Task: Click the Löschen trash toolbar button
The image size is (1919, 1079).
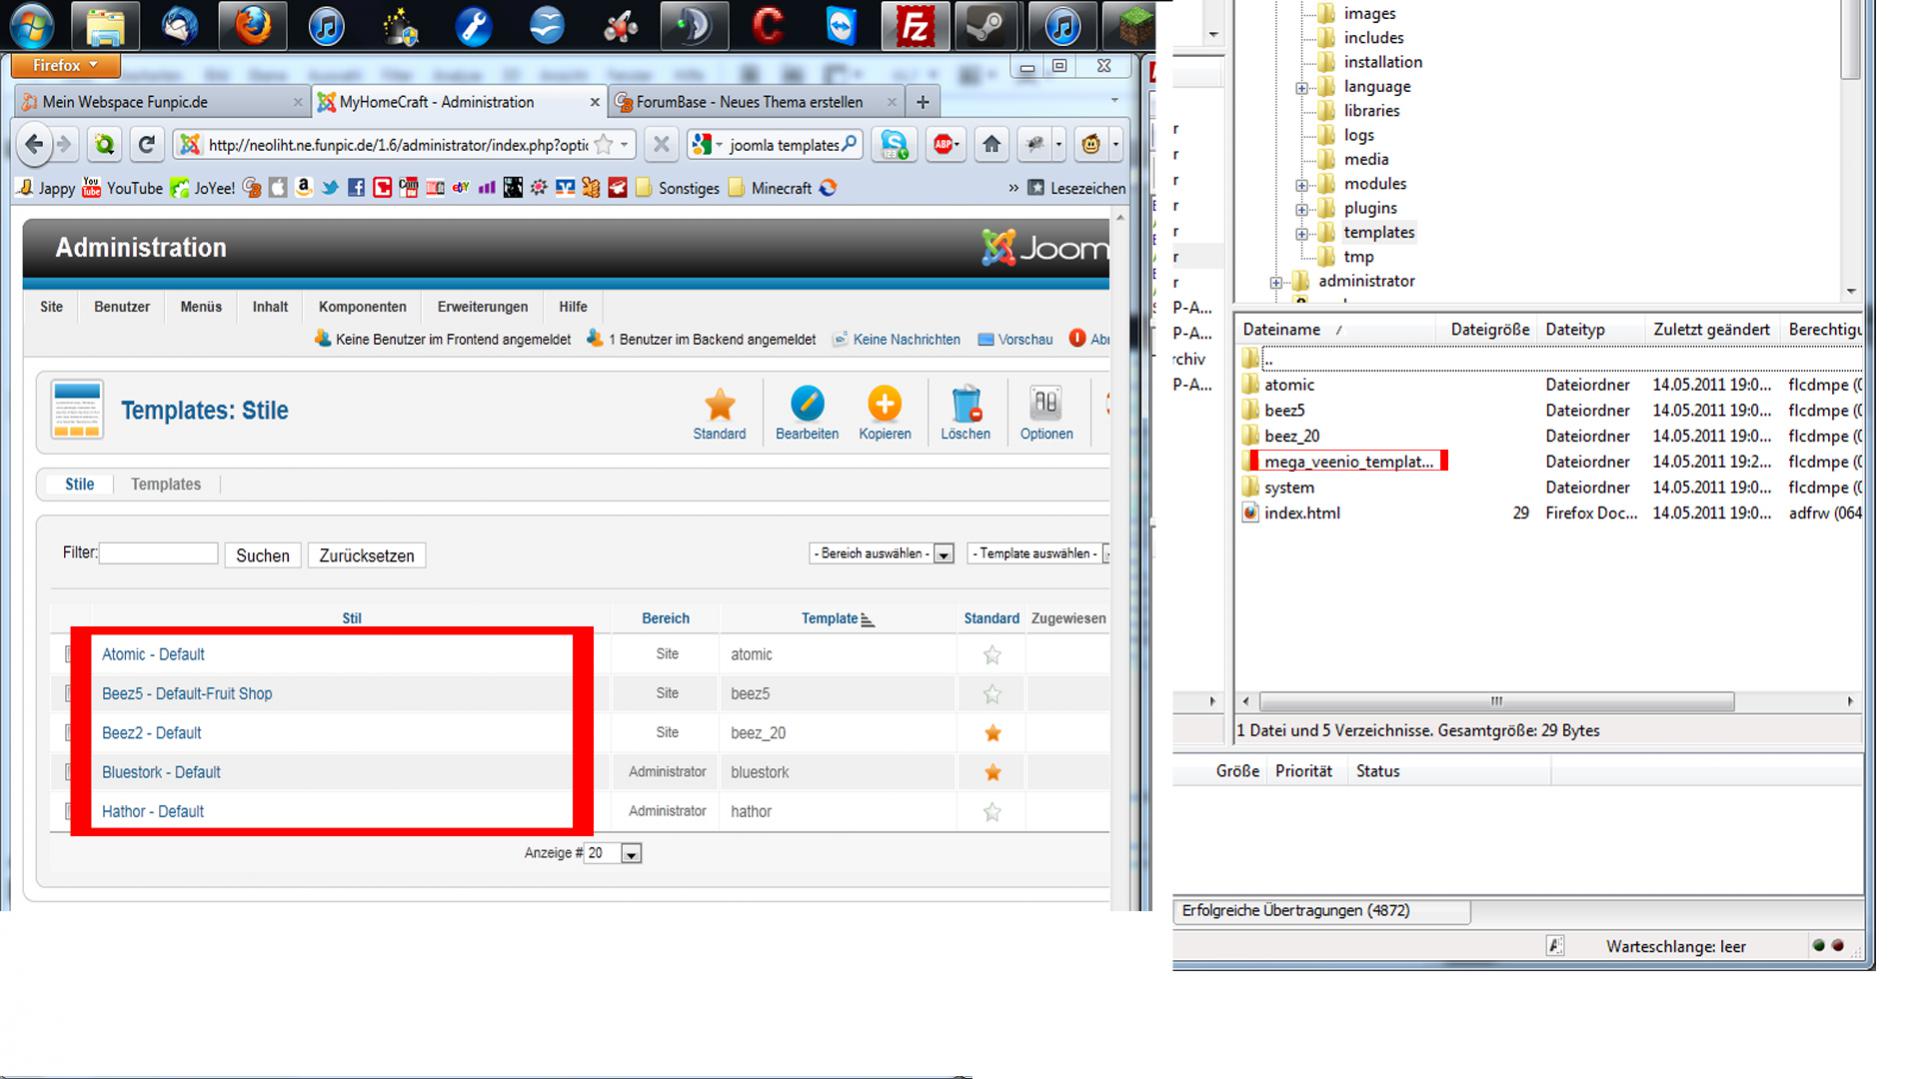Action: [965, 413]
